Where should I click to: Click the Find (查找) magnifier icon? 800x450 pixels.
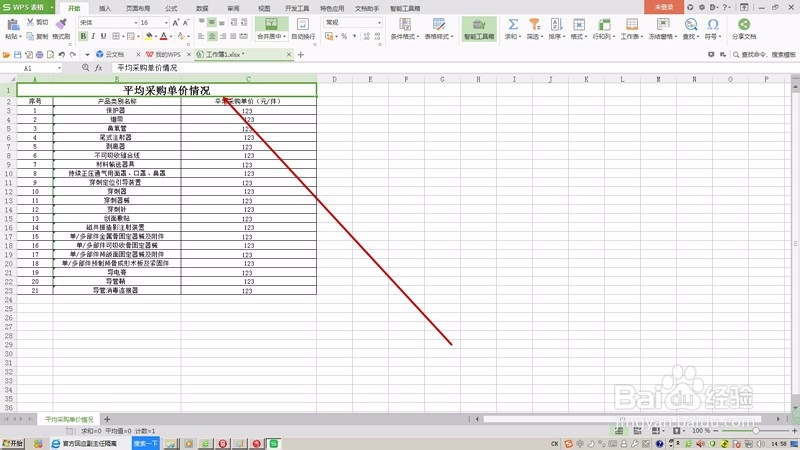[690, 24]
